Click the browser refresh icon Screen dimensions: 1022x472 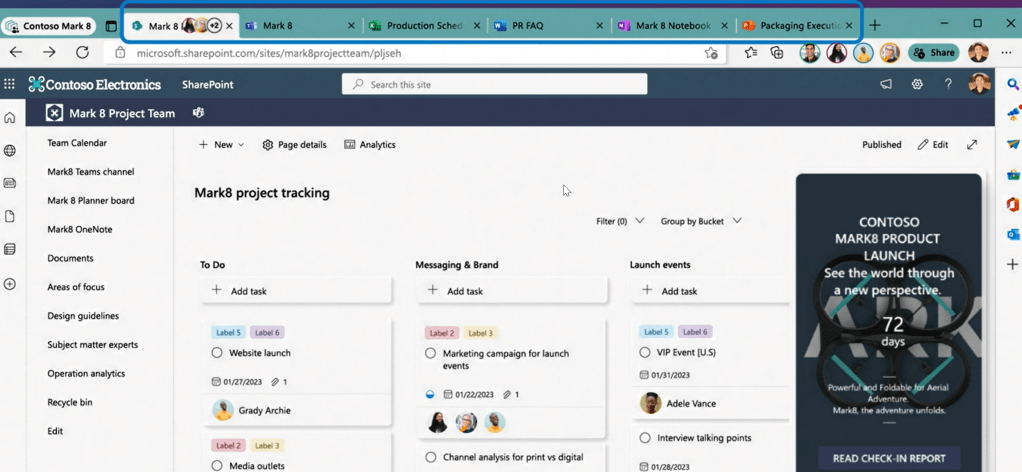[x=82, y=53]
